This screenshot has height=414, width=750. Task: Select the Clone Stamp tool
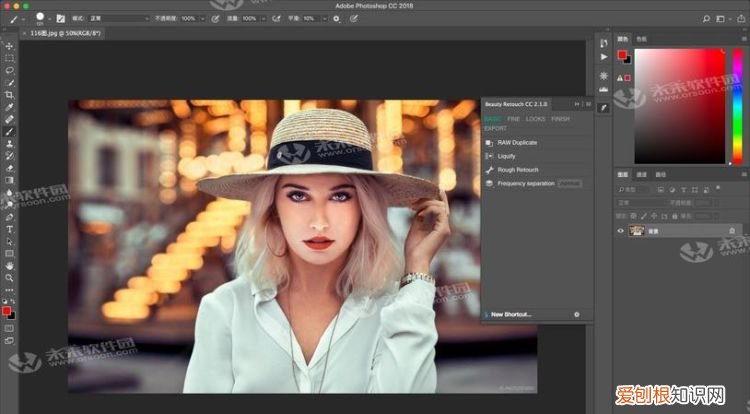coord(10,144)
